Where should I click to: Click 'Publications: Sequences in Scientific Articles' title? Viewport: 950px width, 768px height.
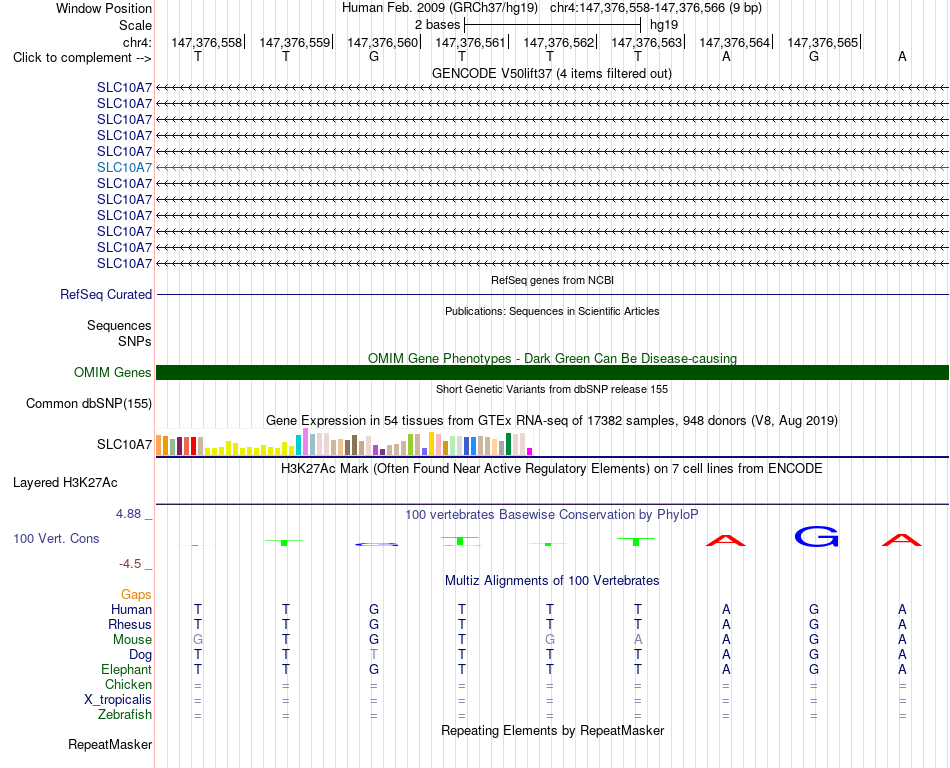point(552,311)
